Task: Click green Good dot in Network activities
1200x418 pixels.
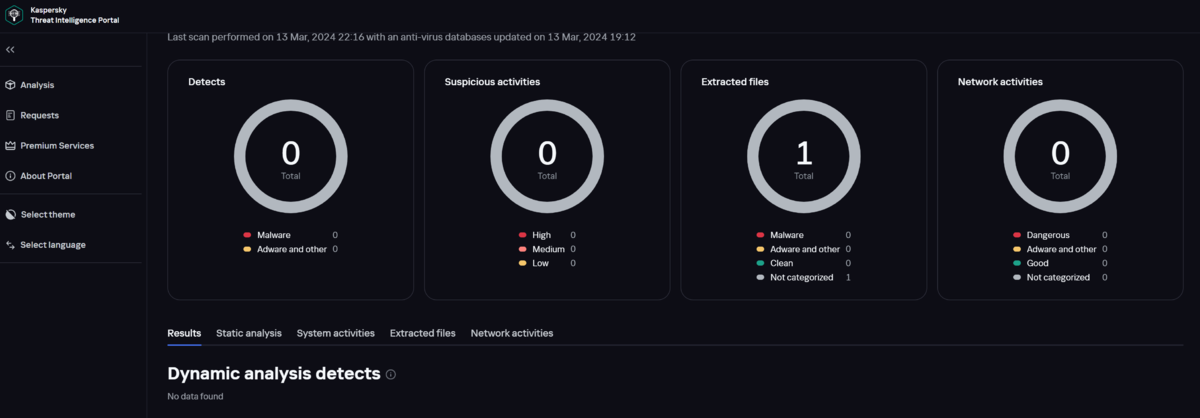Action: click(x=1017, y=263)
